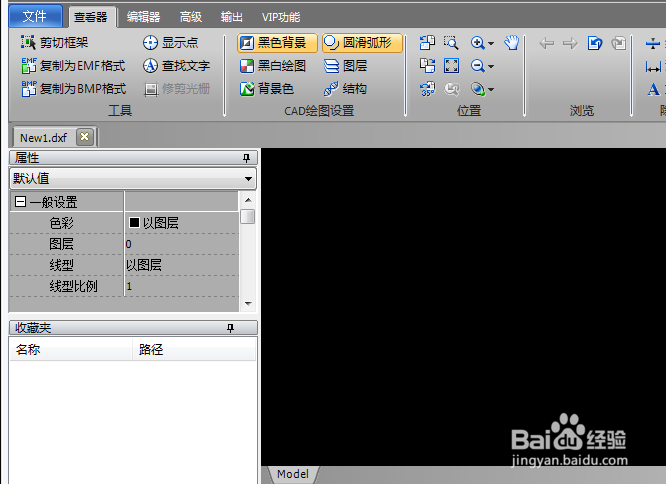The height and width of the screenshot is (484, 666).
Task: Click the back arrow in 浏览
Action: [546, 43]
